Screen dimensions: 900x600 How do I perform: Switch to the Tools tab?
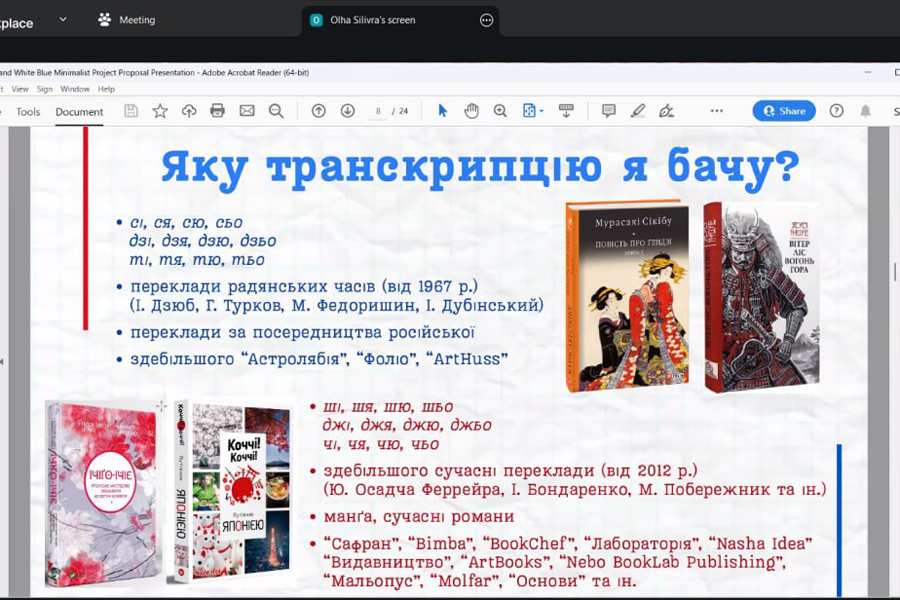point(28,112)
